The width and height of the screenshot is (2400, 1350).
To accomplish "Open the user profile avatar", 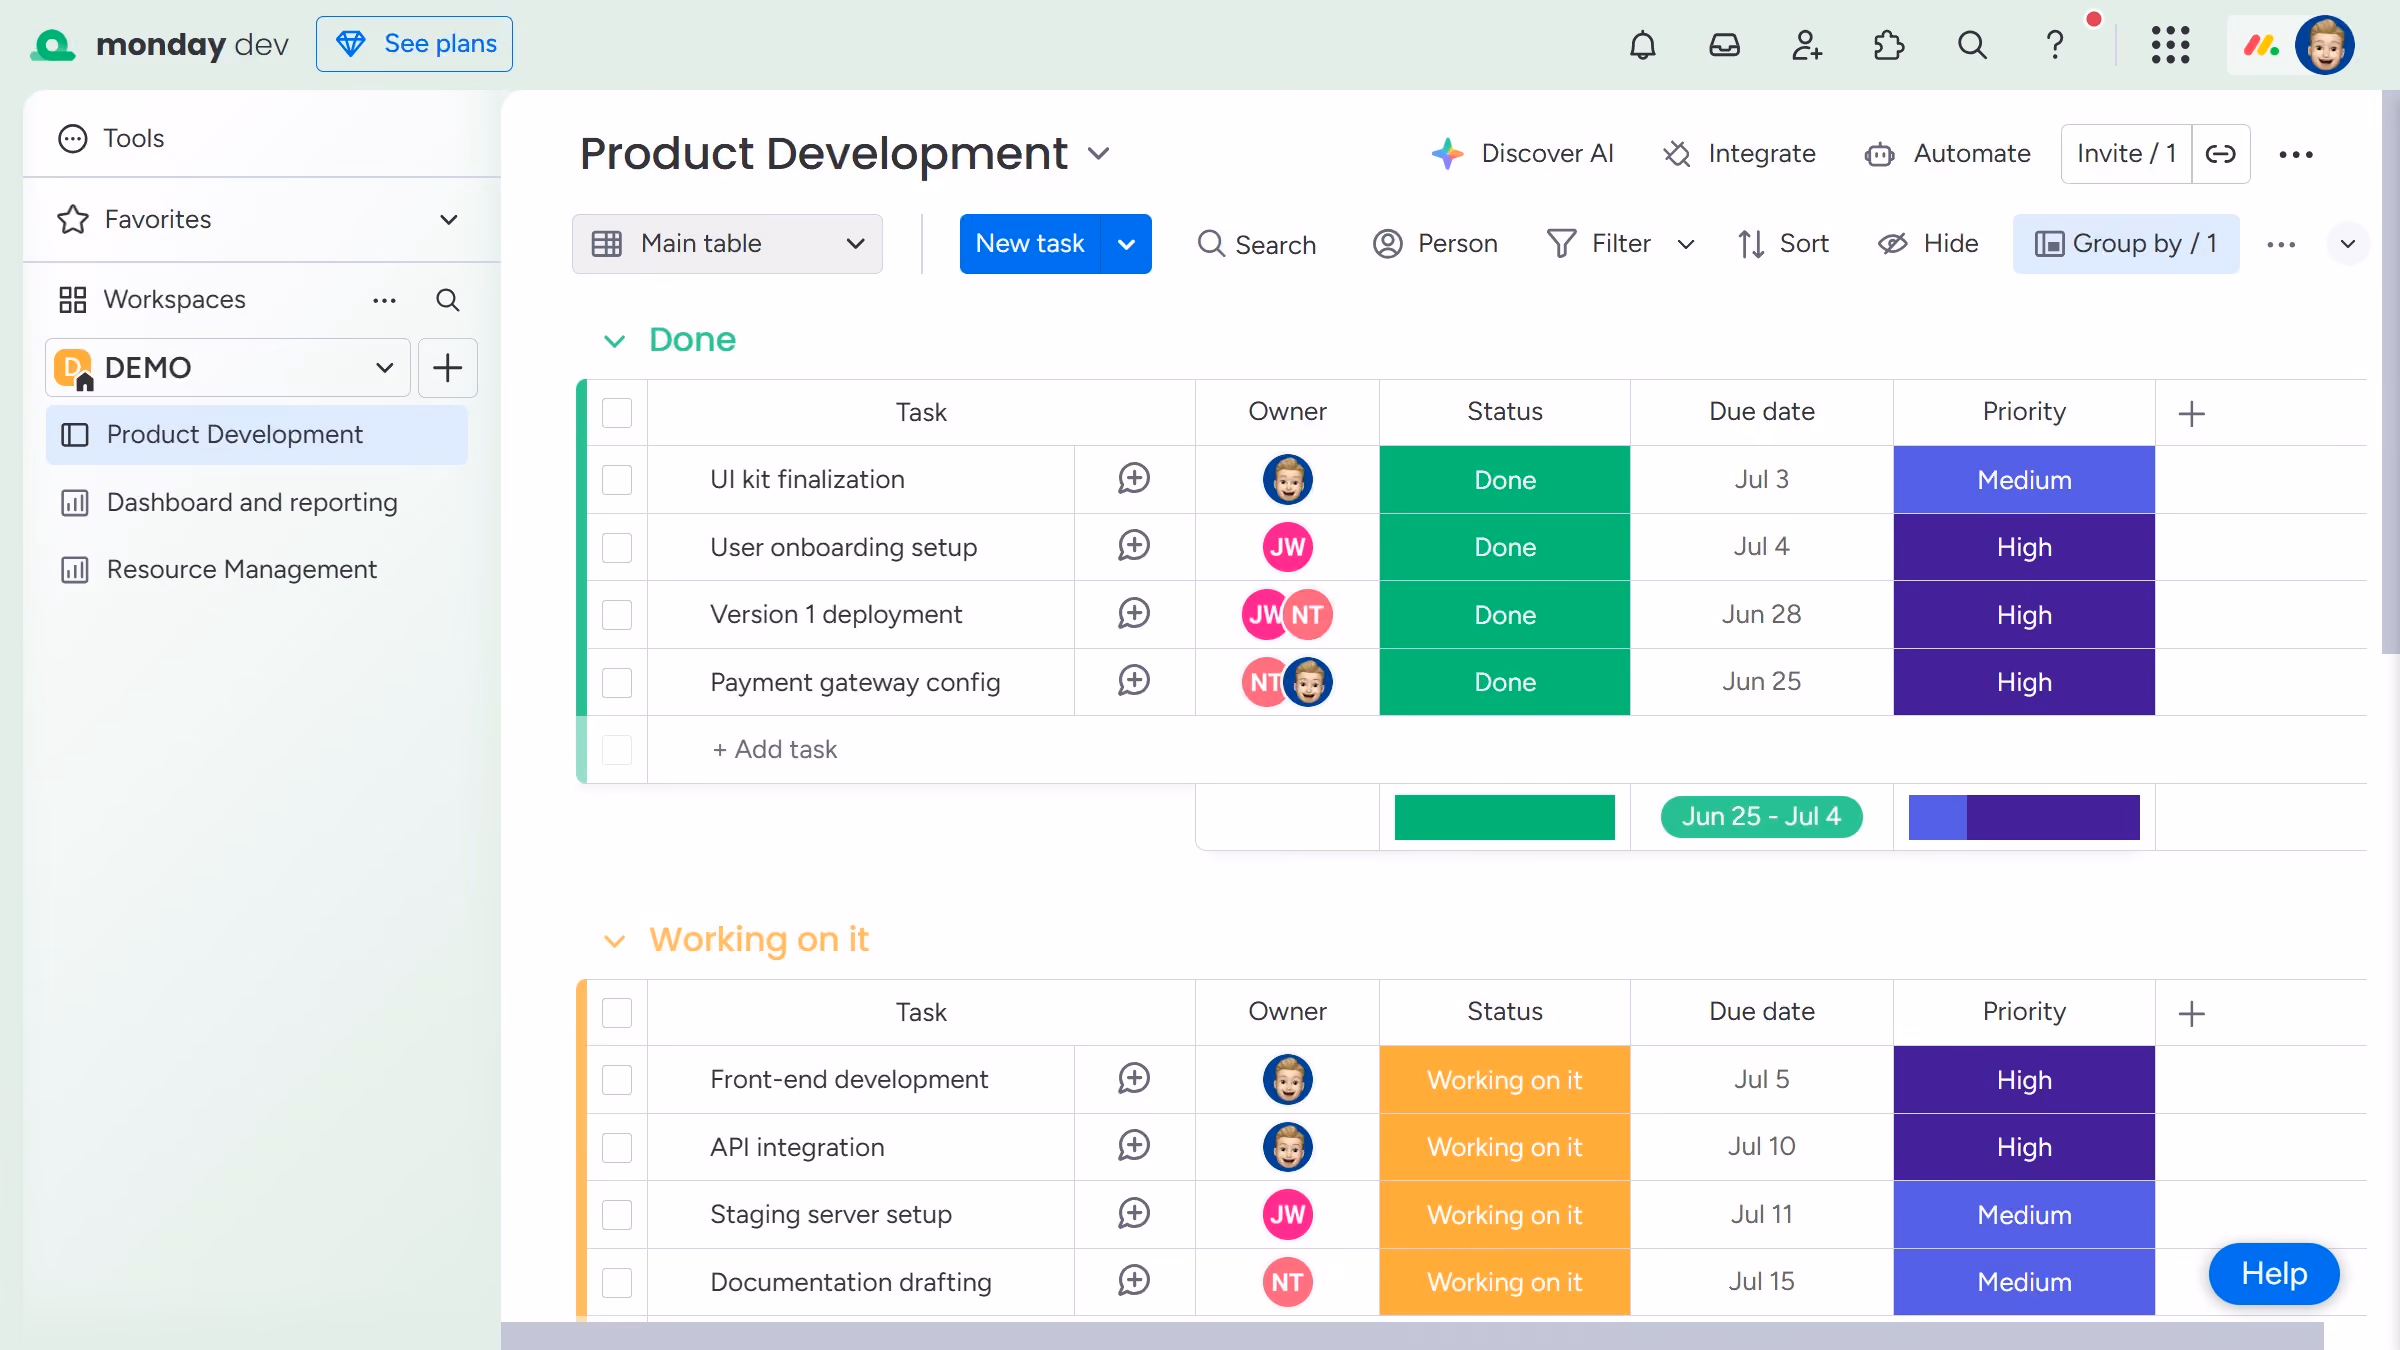I will (2324, 45).
